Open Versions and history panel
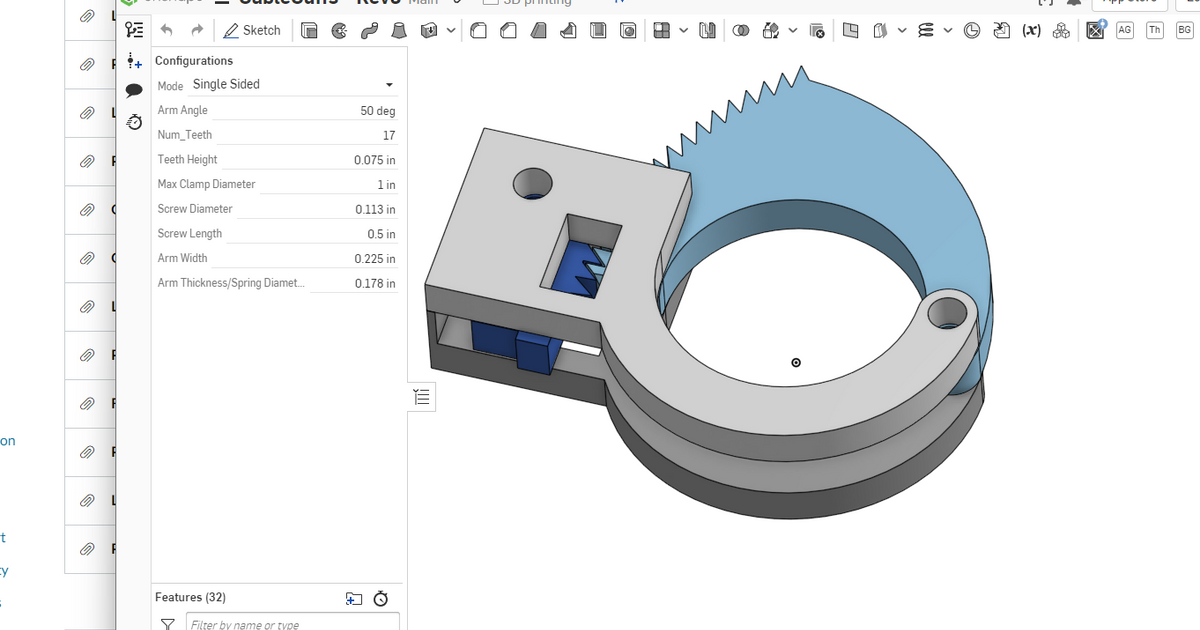Image resolution: width=1200 pixels, height=630 pixels. pyautogui.click(x=134, y=122)
